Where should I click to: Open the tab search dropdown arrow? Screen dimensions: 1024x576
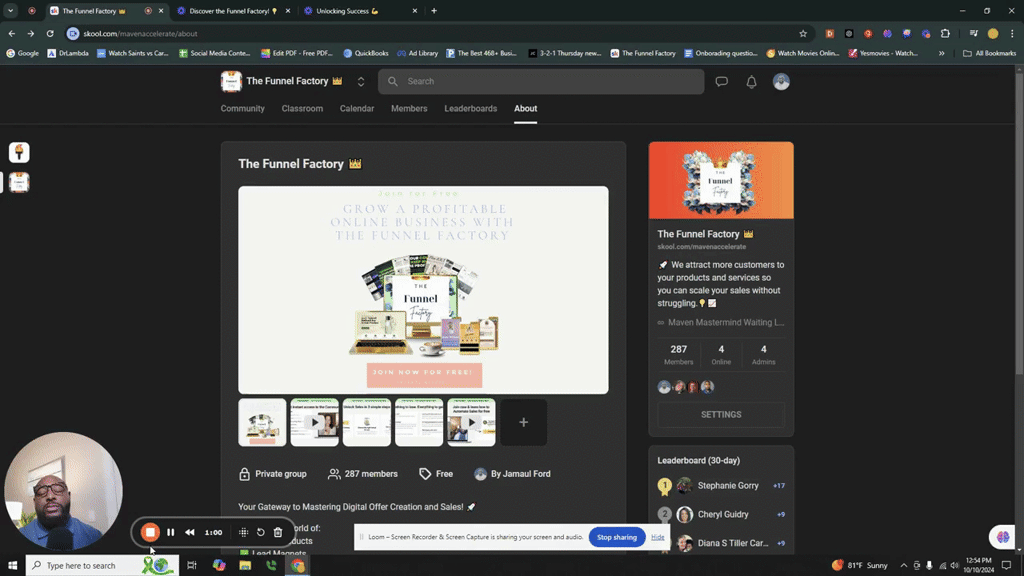pos(10,11)
